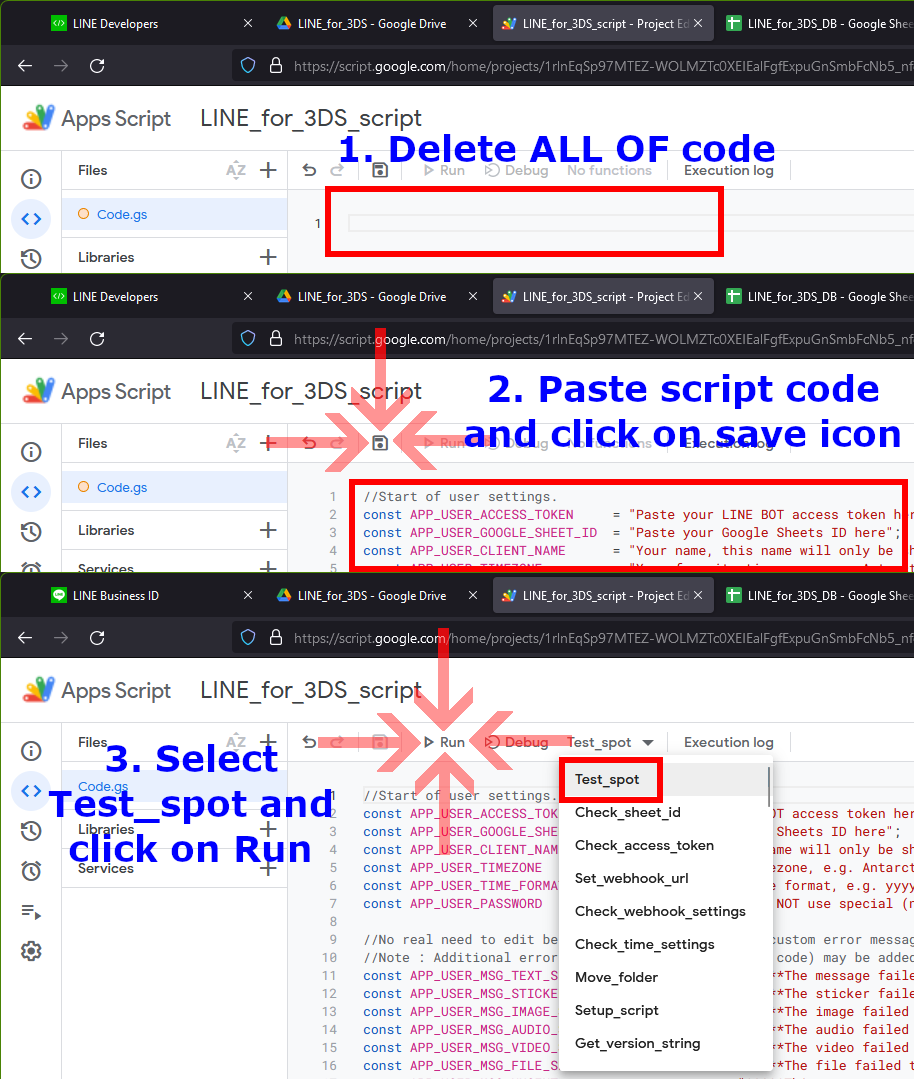Sort files with the AZ icon in step 1
The width and height of the screenshot is (914, 1079).
point(235,170)
